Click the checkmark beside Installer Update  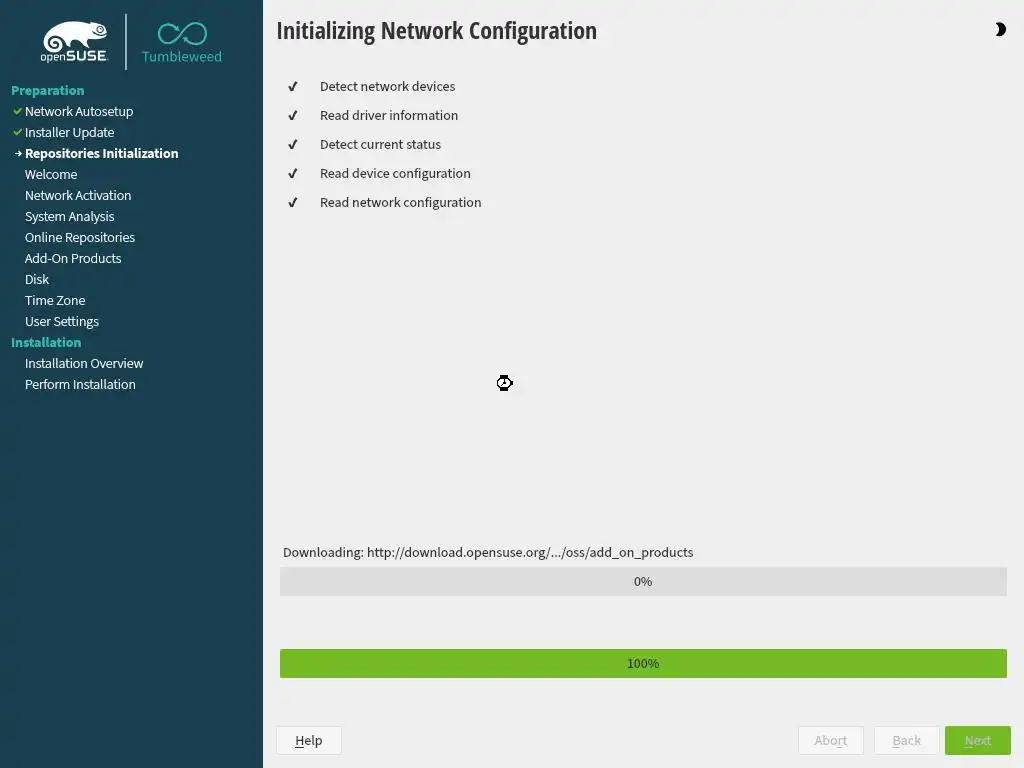pyautogui.click(x=17, y=132)
